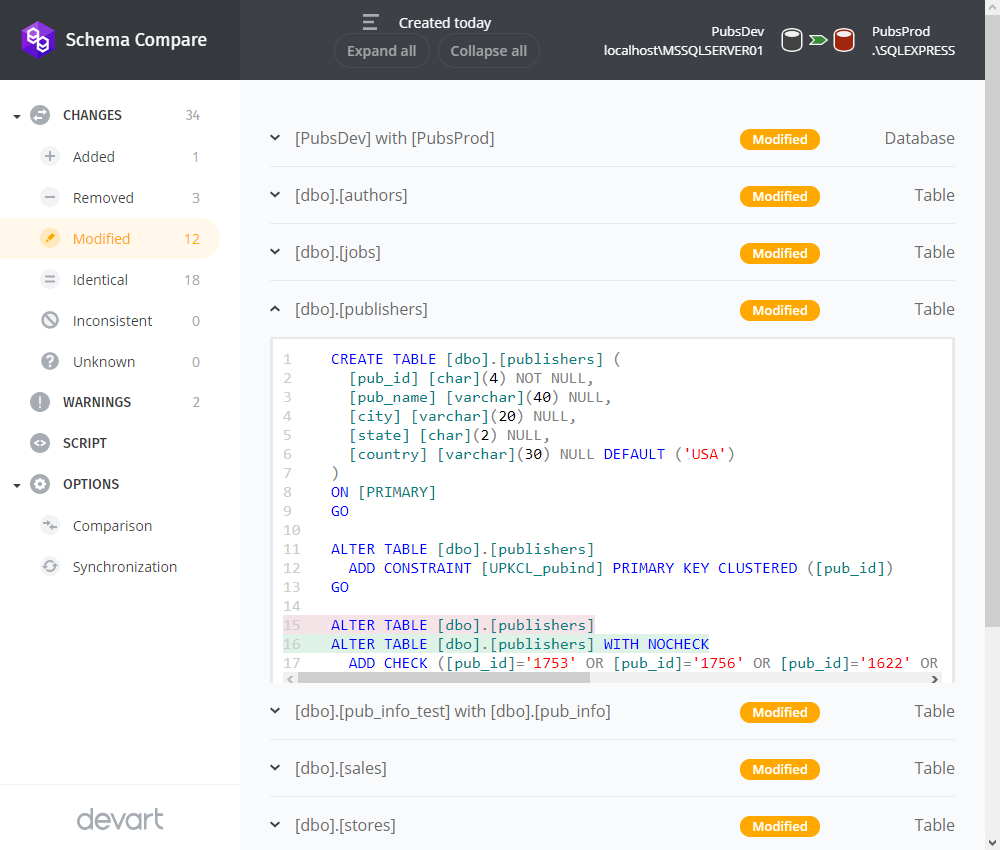The height and width of the screenshot is (850, 1000).
Task: Click the Collapse all button
Action: pyautogui.click(x=489, y=51)
